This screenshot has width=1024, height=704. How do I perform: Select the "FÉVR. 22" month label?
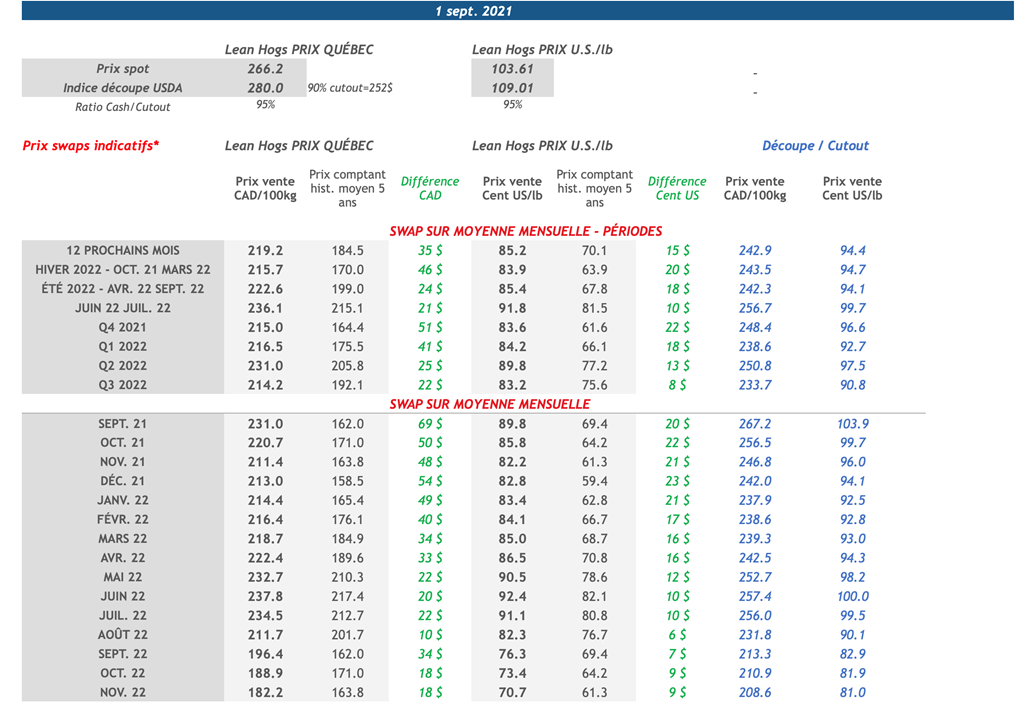[x=123, y=520]
